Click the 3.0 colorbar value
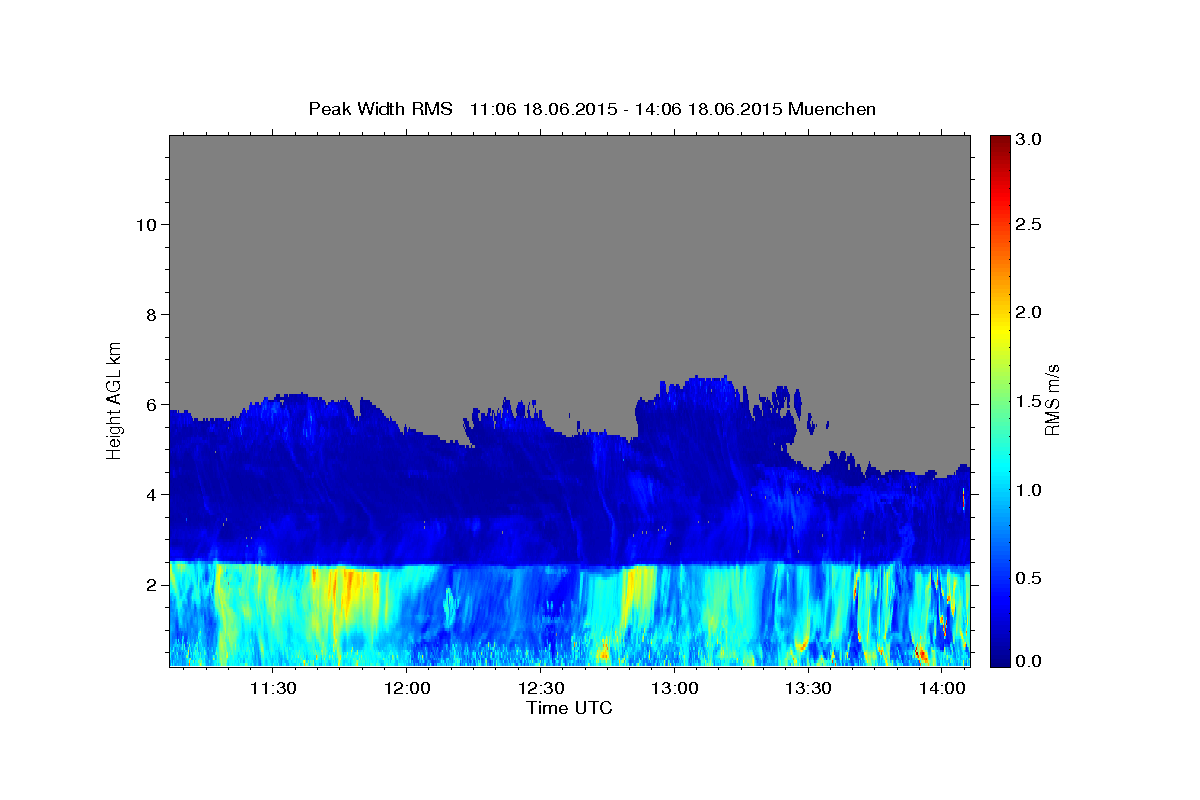This screenshot has height=800, width=1200. point(1029,140)
